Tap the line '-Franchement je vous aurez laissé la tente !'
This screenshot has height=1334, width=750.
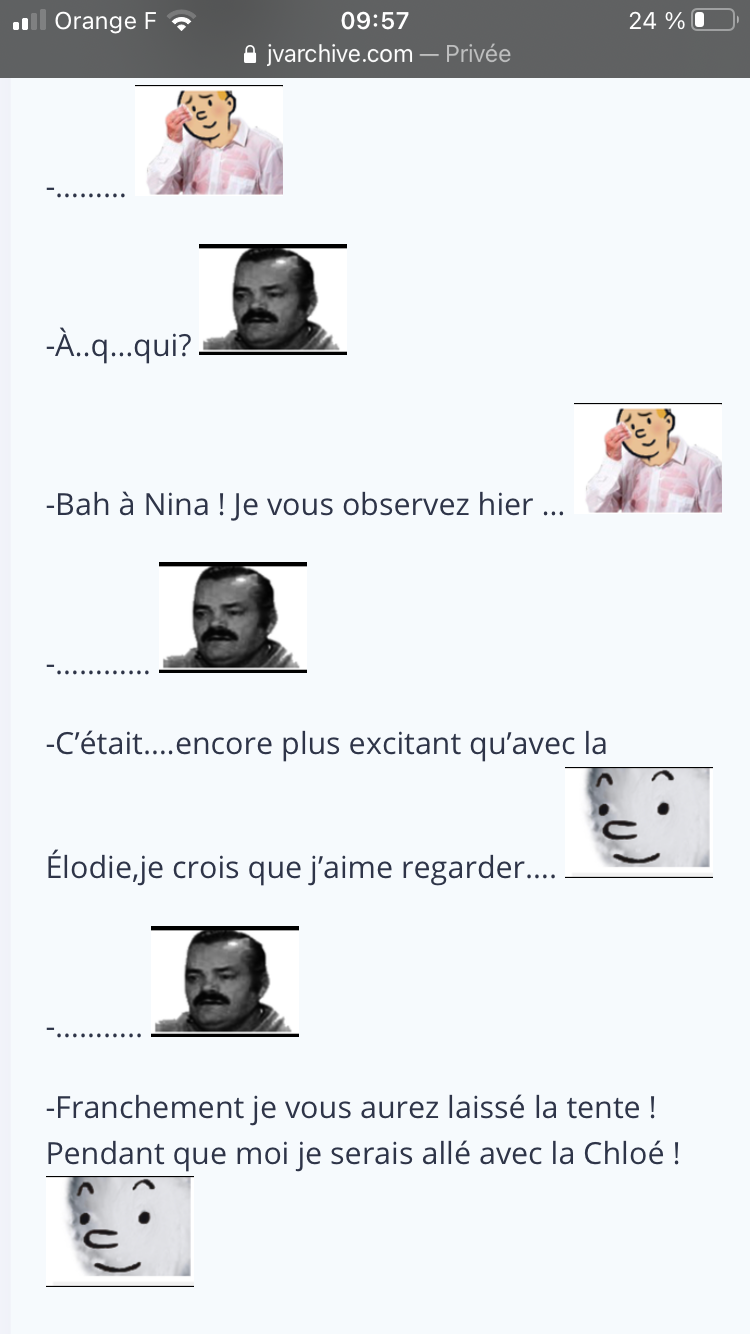click(x=351, y=1108)
